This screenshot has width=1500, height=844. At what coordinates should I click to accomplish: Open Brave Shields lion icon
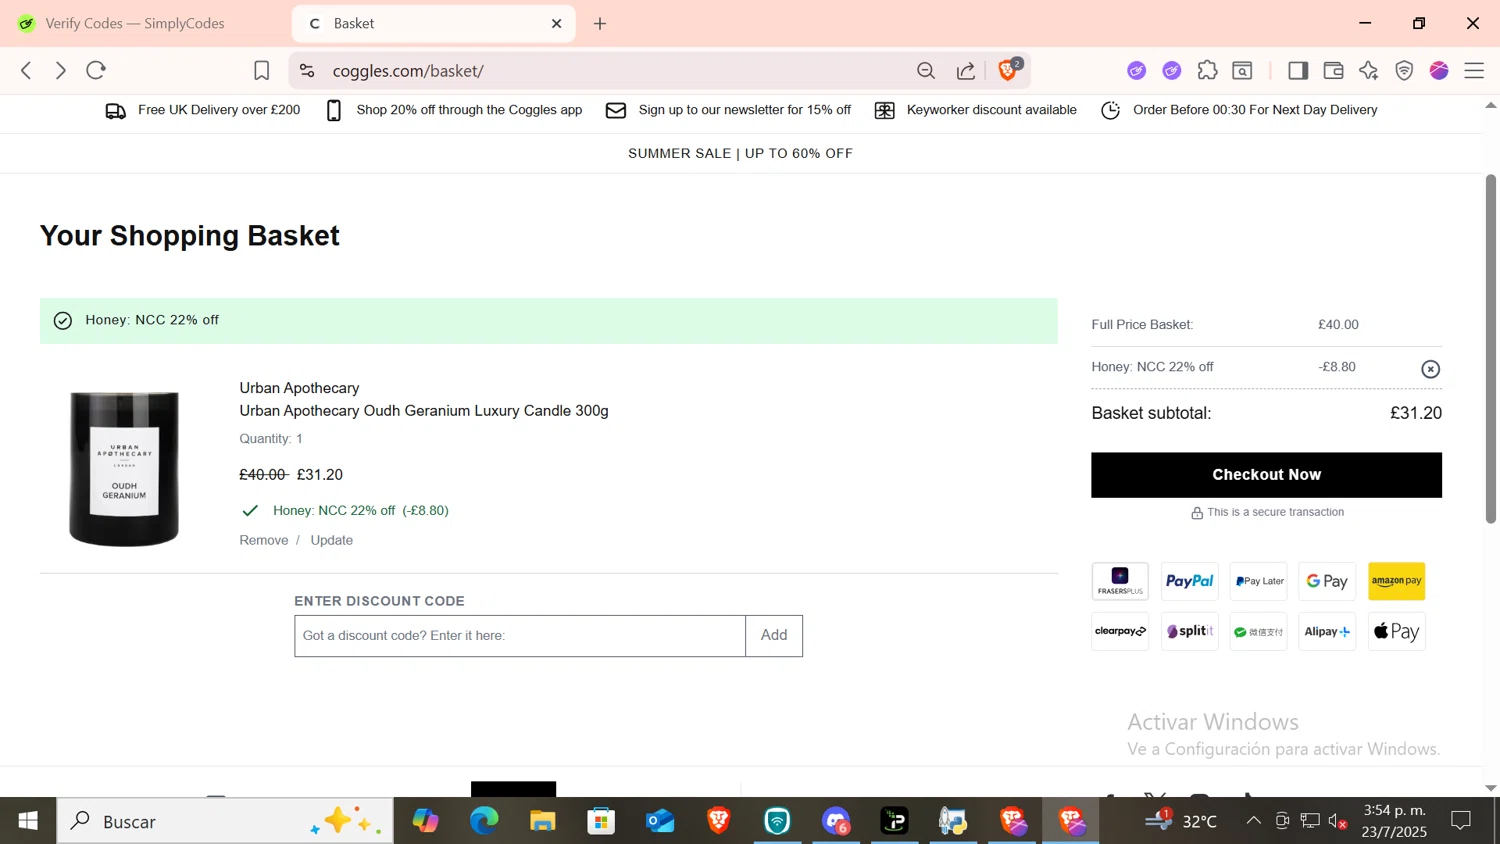coord(1009,69)
